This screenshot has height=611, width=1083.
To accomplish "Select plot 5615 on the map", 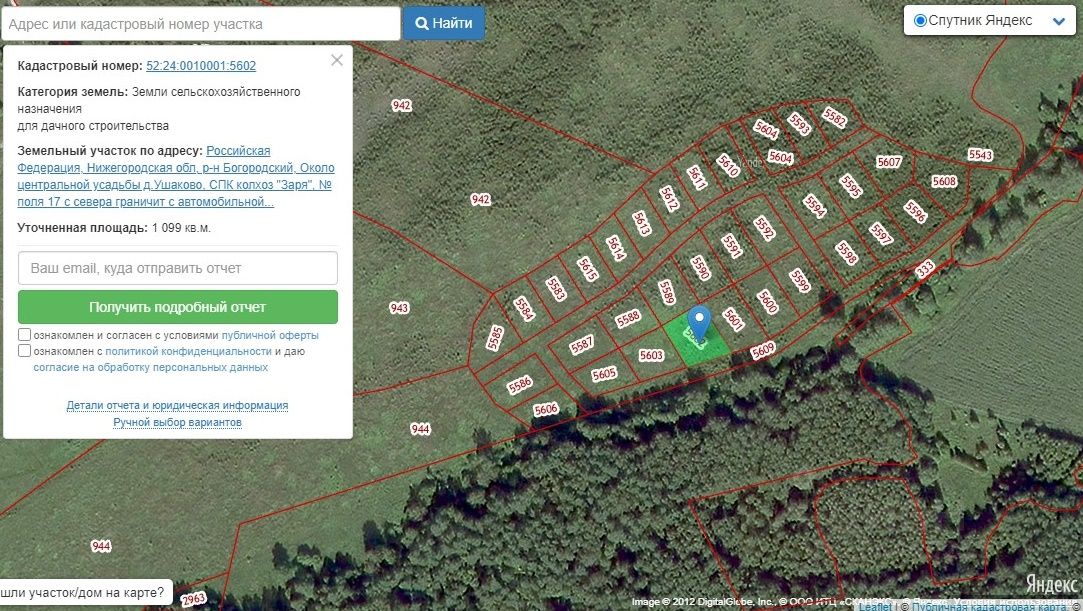I will (x=587, y=269).
